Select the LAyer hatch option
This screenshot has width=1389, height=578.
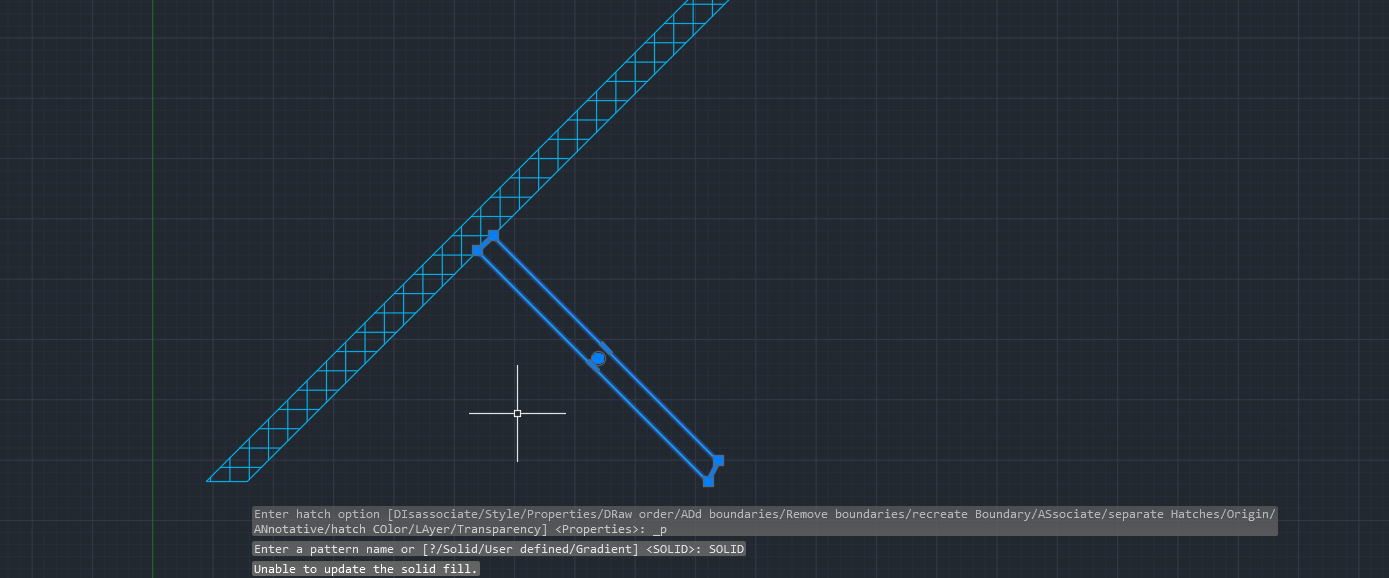pos(432,529)
